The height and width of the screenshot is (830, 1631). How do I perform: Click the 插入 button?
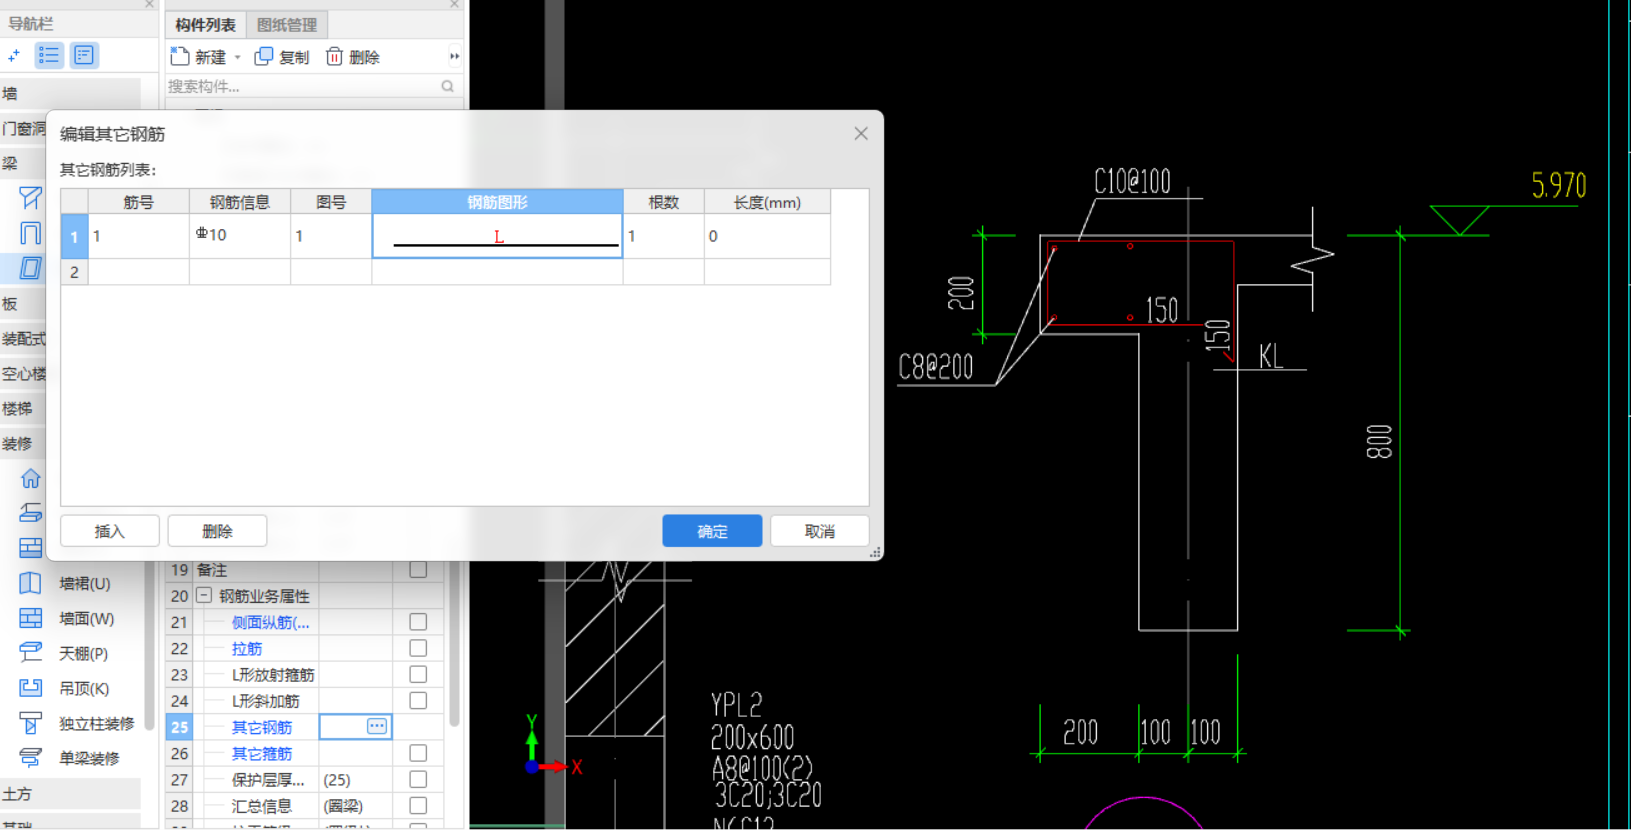[x=110, y=531]
